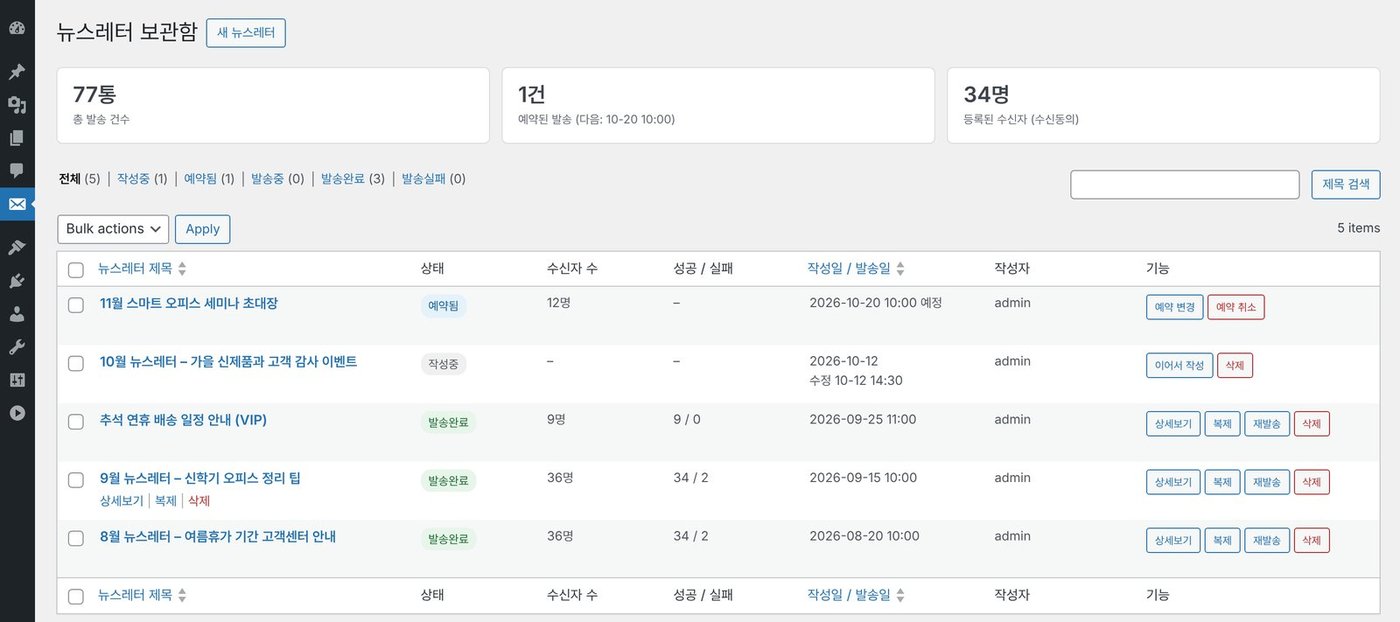Screen dimensions: 1400x622
Task: Click the 예약됨 status badge
Action: tap(443, 306)
